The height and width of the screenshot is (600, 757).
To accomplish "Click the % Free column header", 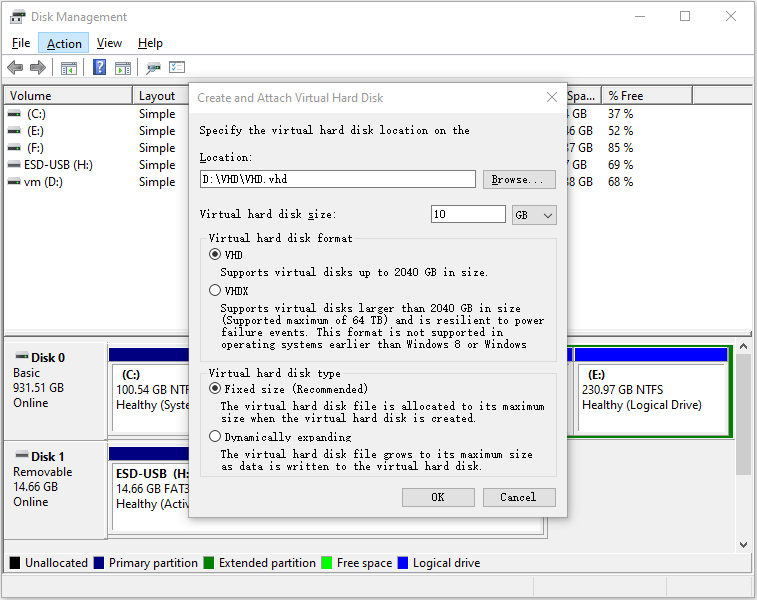I will pos(647,96).
